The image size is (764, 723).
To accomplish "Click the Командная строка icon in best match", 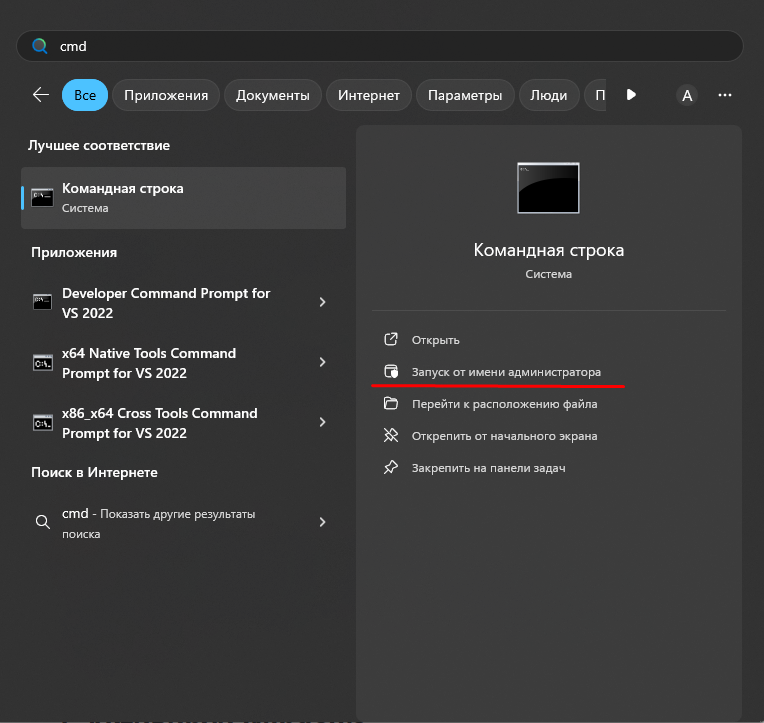I will [x=42, y=198].
